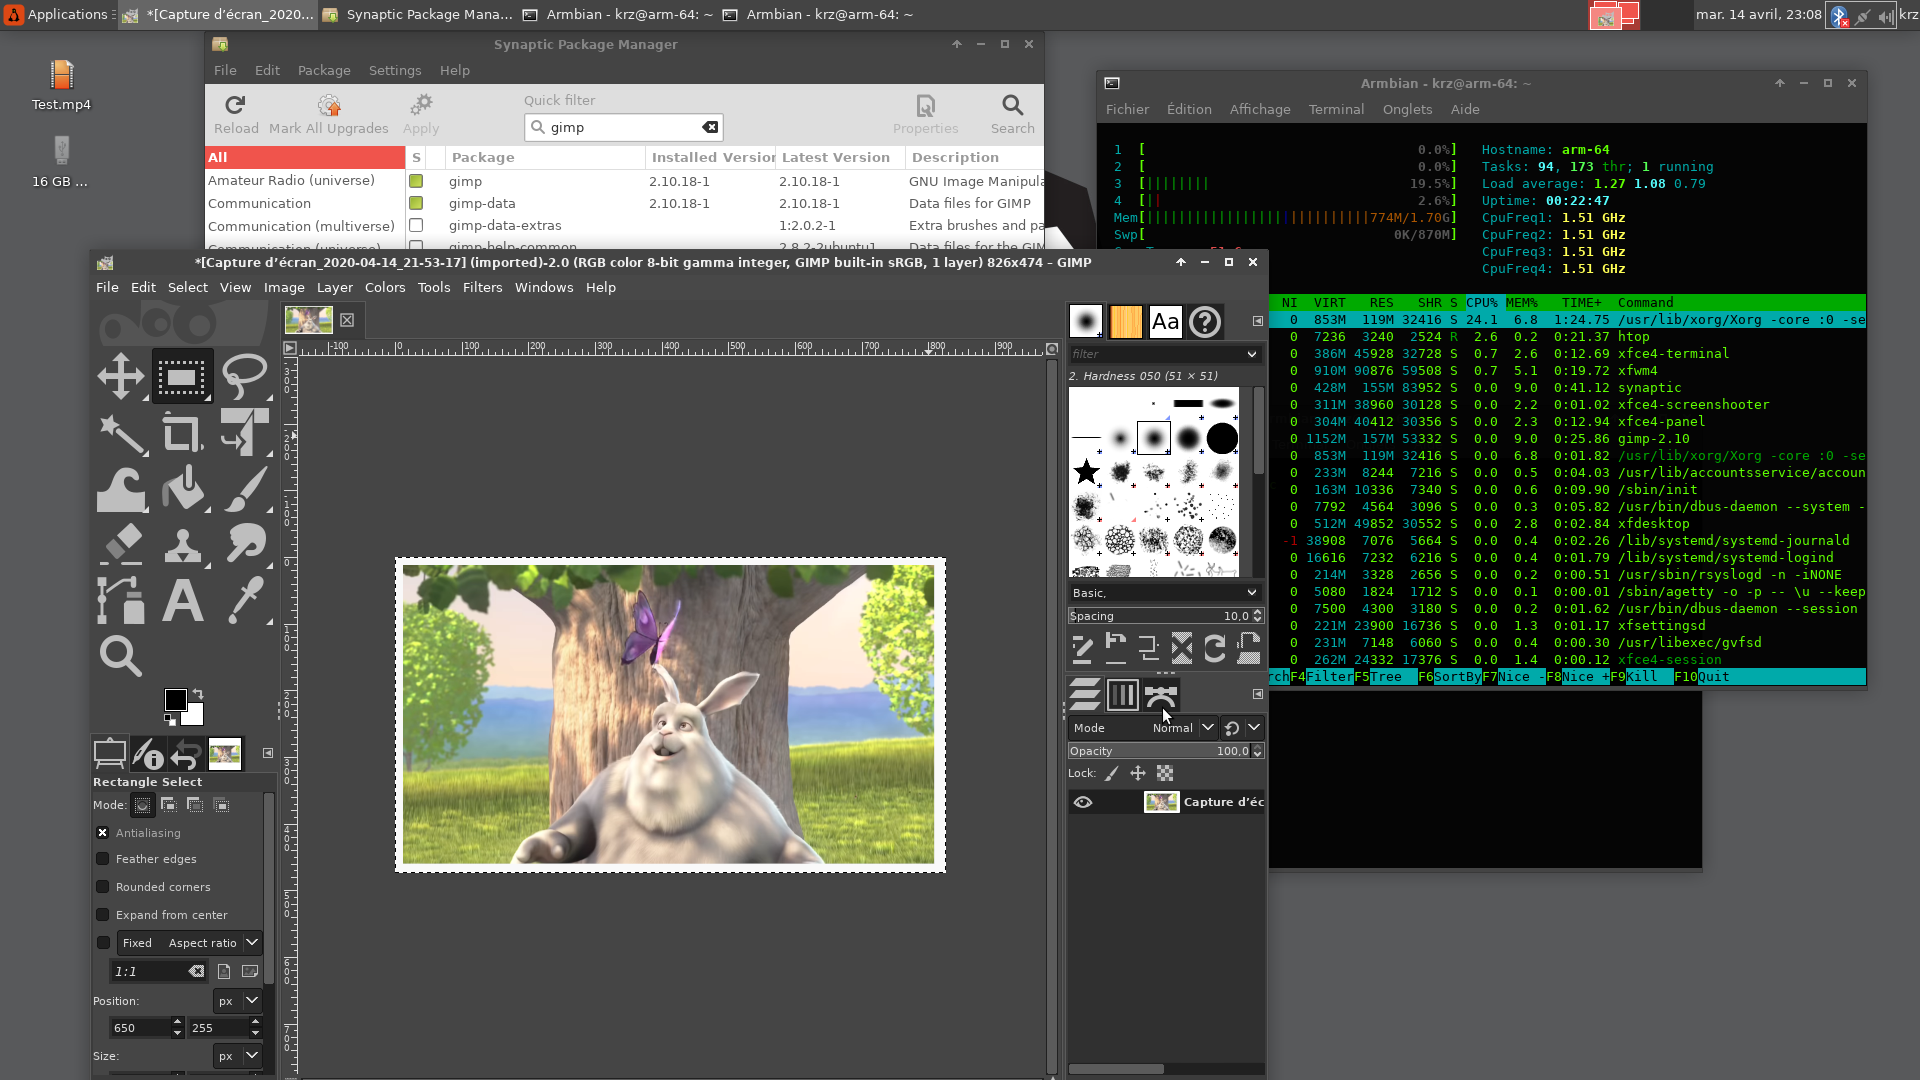This screenshot has height=1080, width=1920.
Task: Click the Search icon in Synaptic toolbar
Action: 1012,114
